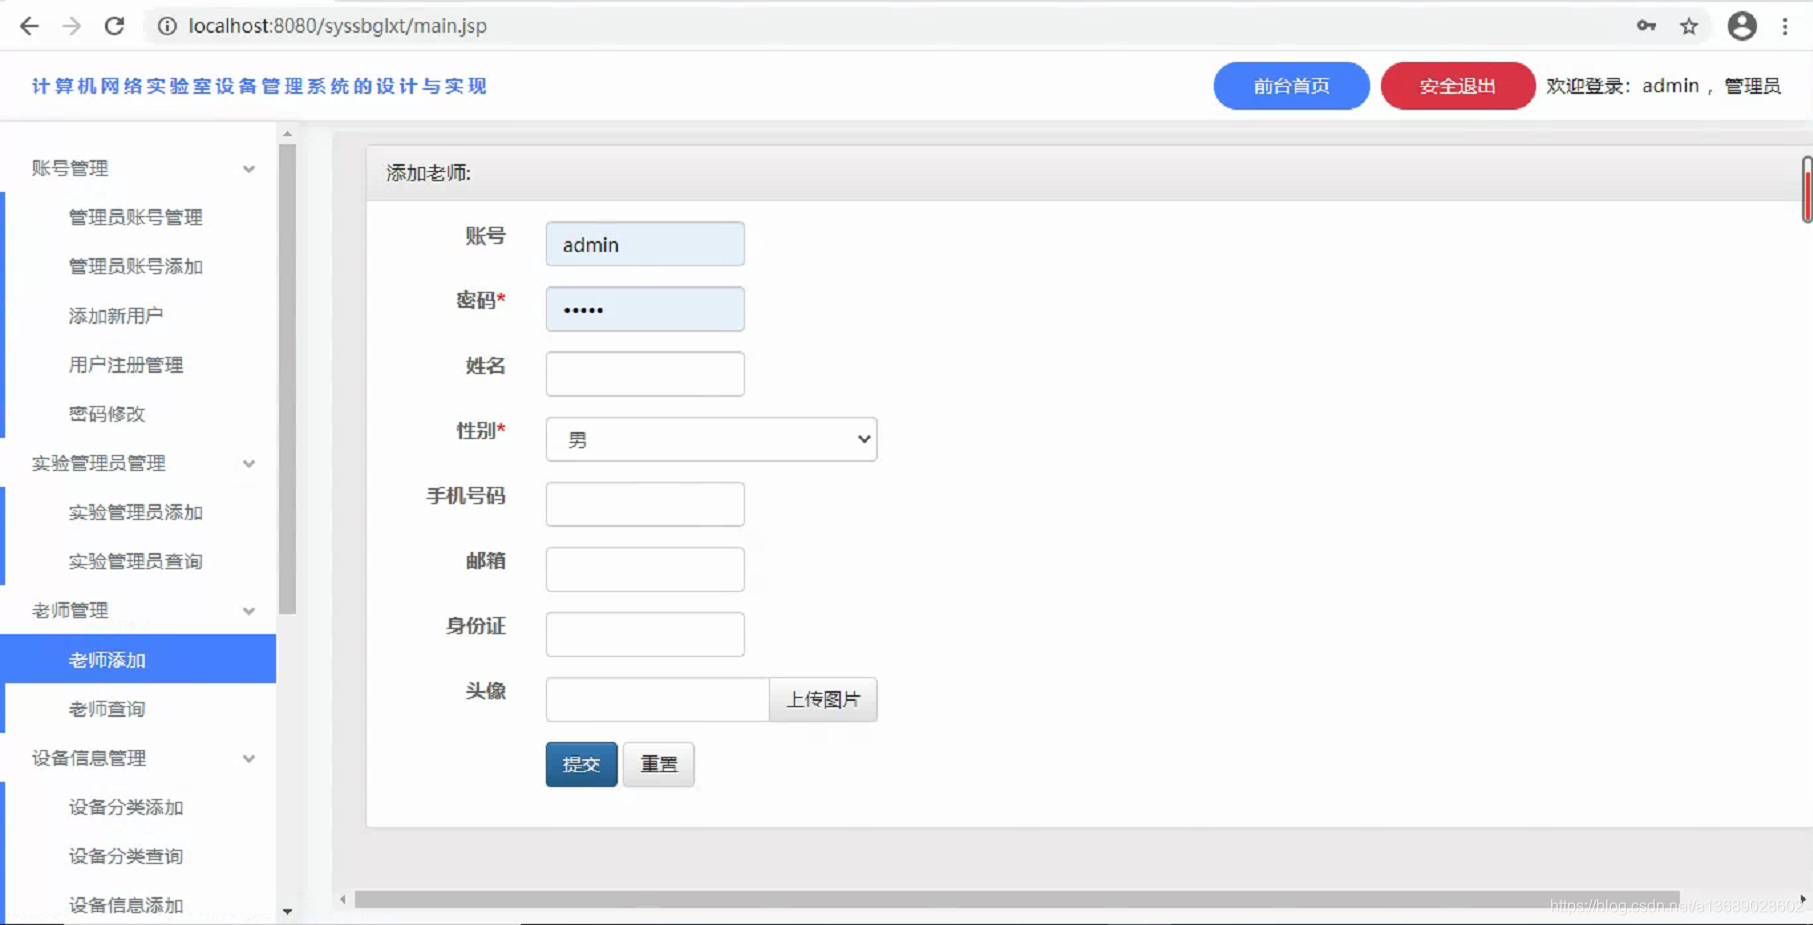
Task: Open 设备分类查询 in the sidebar
Action: pos(126,856)
